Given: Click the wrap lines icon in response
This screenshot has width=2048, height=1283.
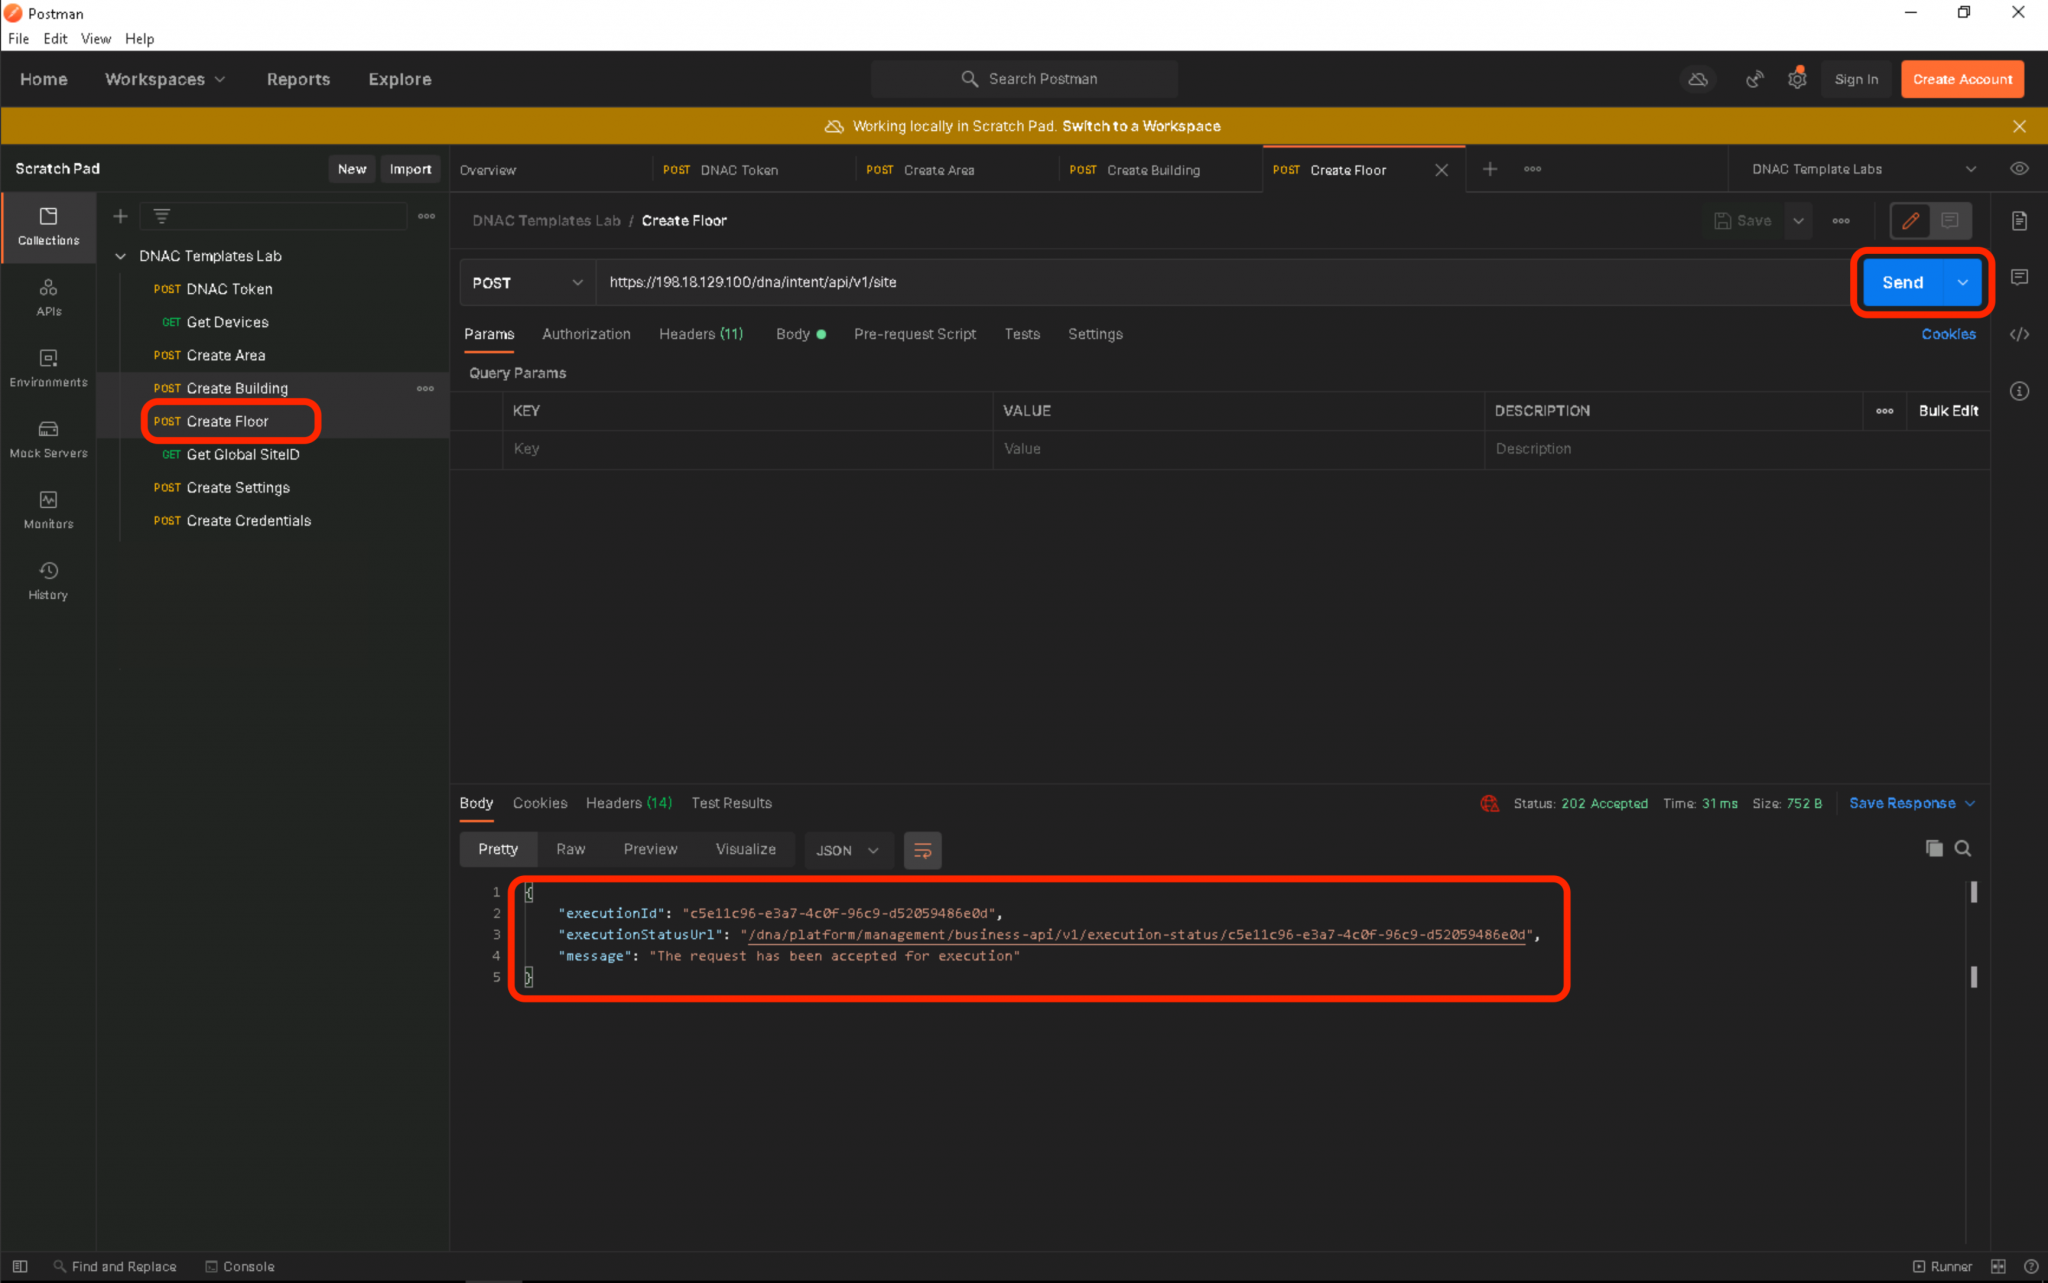Looking at the screenshot, I should 922,850.
